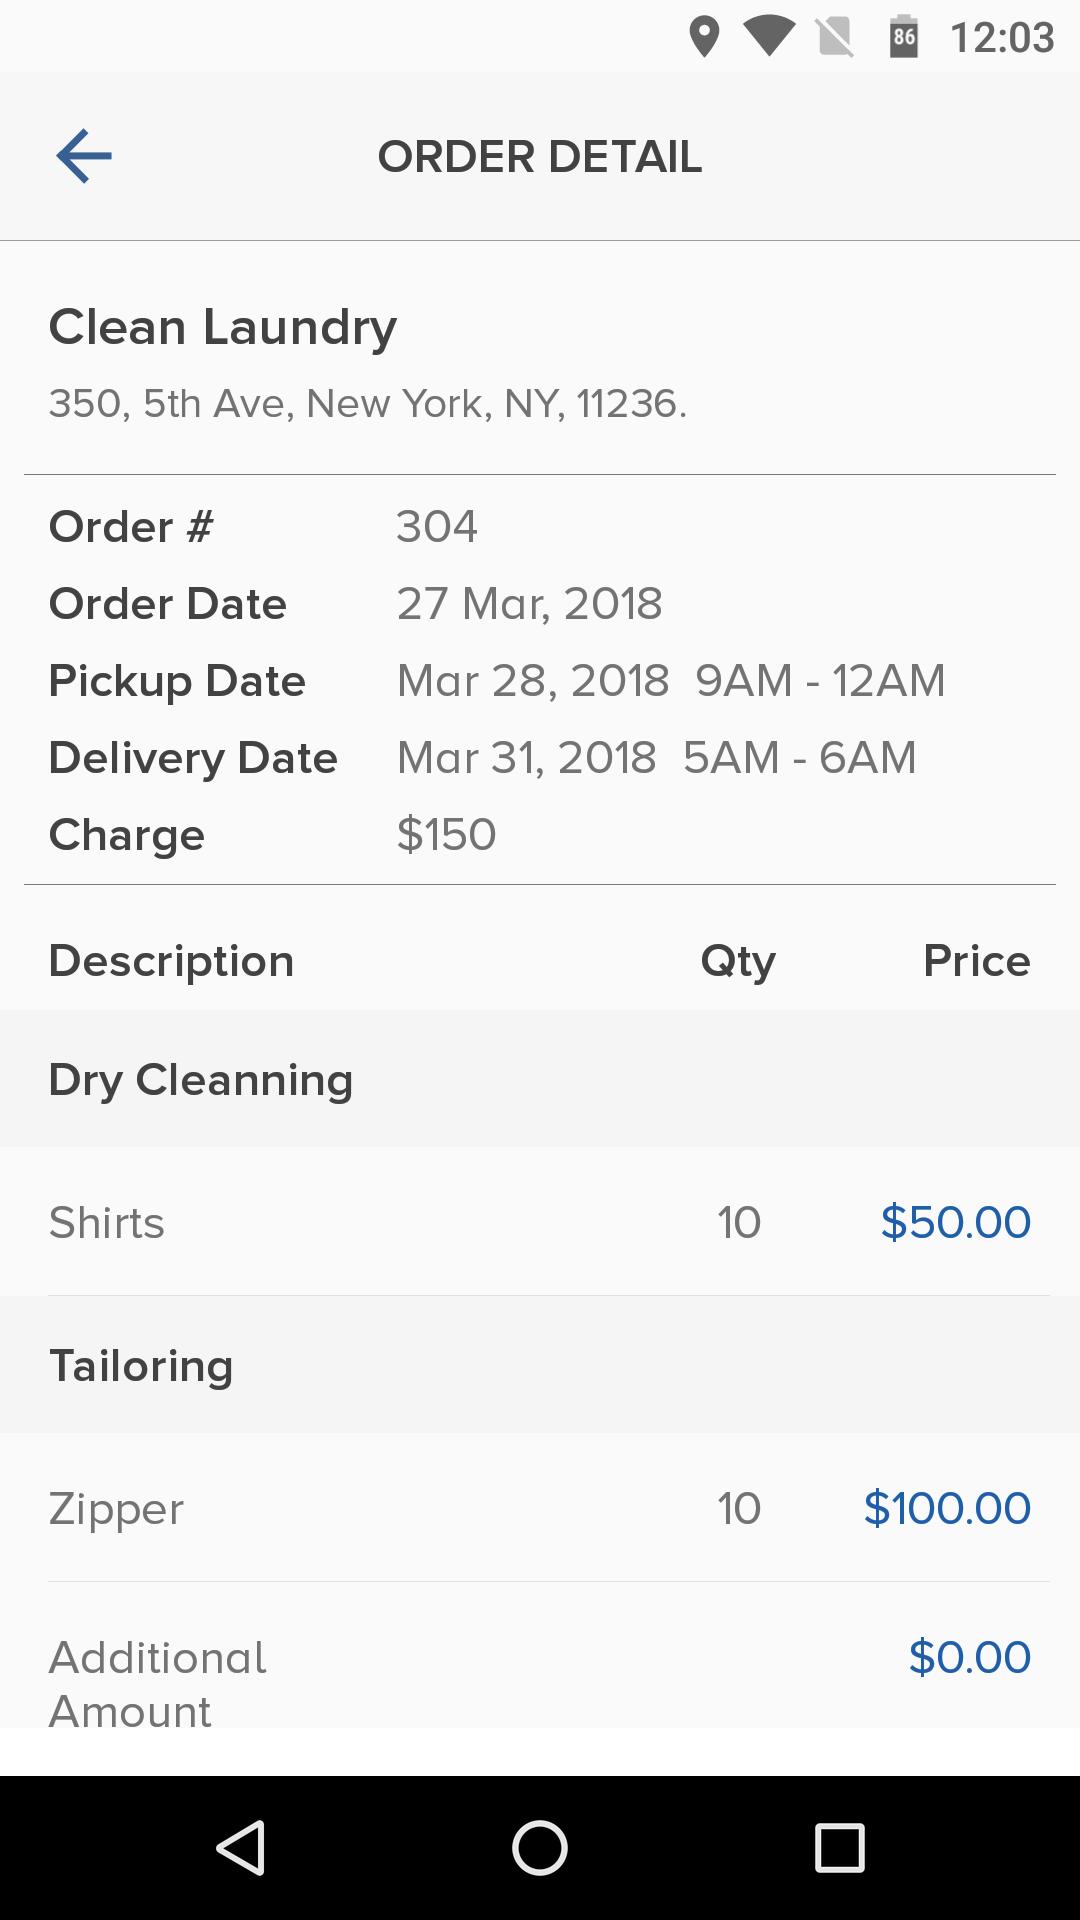Tap the address 350, 5th Ave
The height and width of the screenshot is (1920, 1080).
coord(368,404)
